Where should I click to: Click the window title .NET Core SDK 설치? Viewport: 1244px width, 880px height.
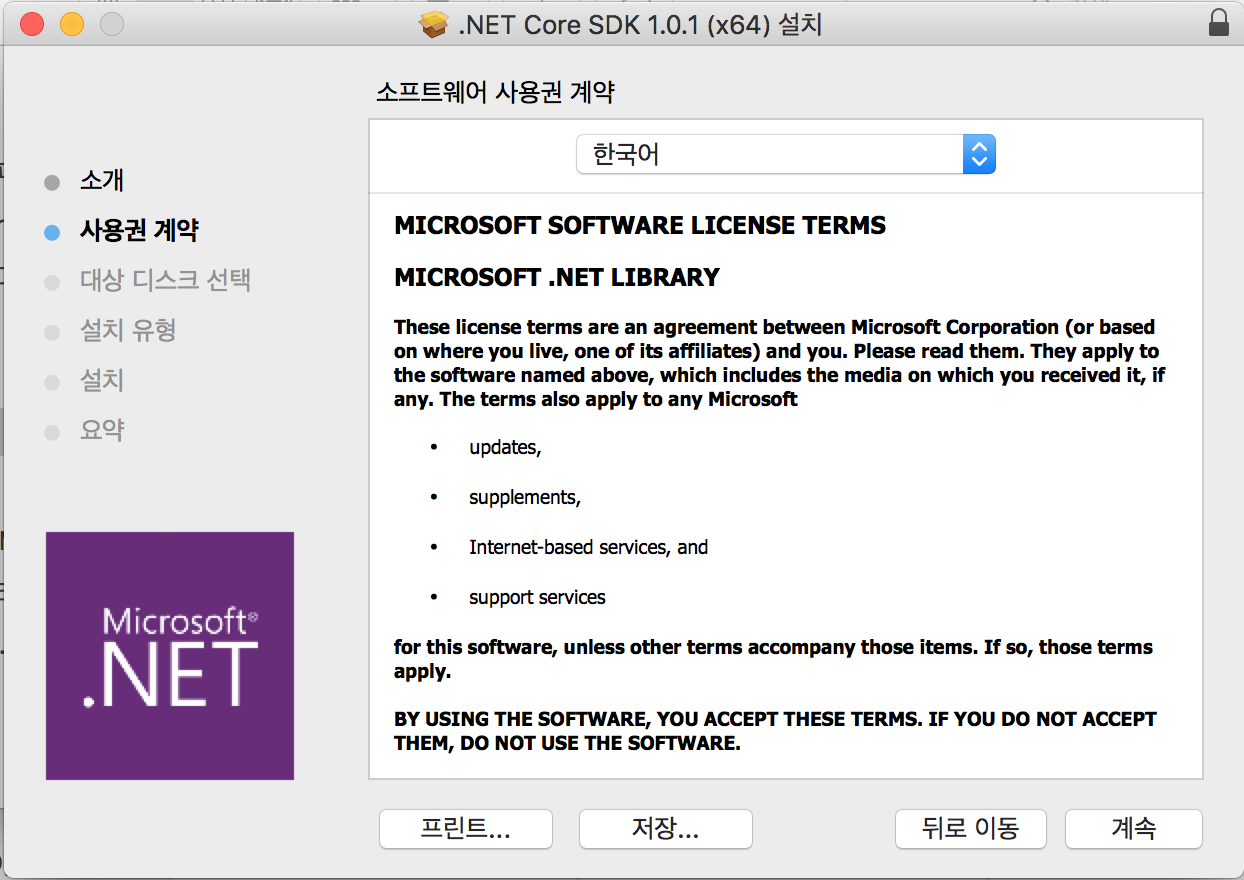pyautogui.click(x=640, y=24)
